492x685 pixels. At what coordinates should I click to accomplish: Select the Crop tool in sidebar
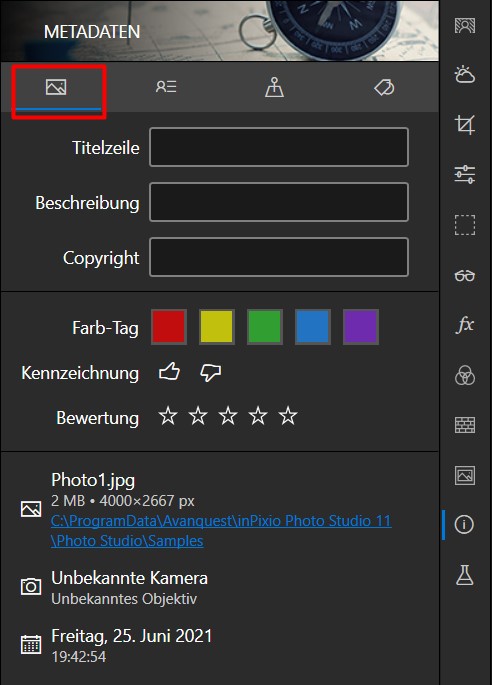point(464,125)
